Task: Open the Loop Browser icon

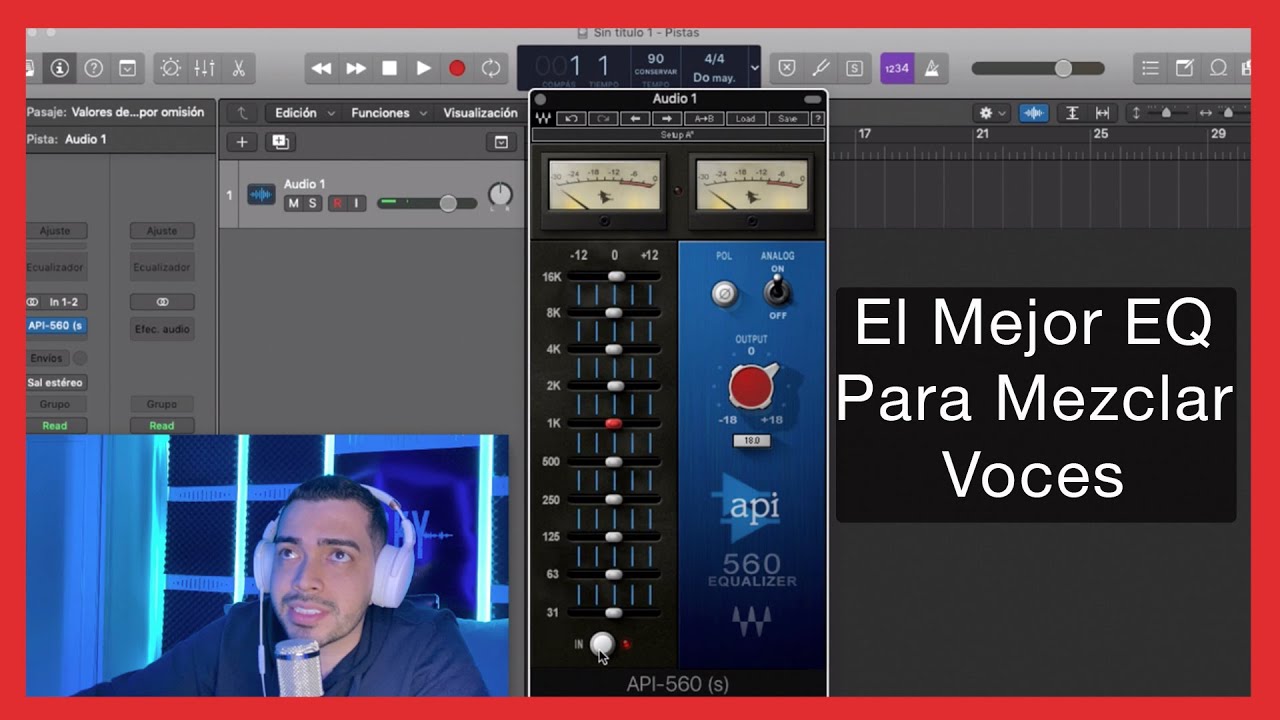Action: pyautogui.click(x=1218, y=68)
